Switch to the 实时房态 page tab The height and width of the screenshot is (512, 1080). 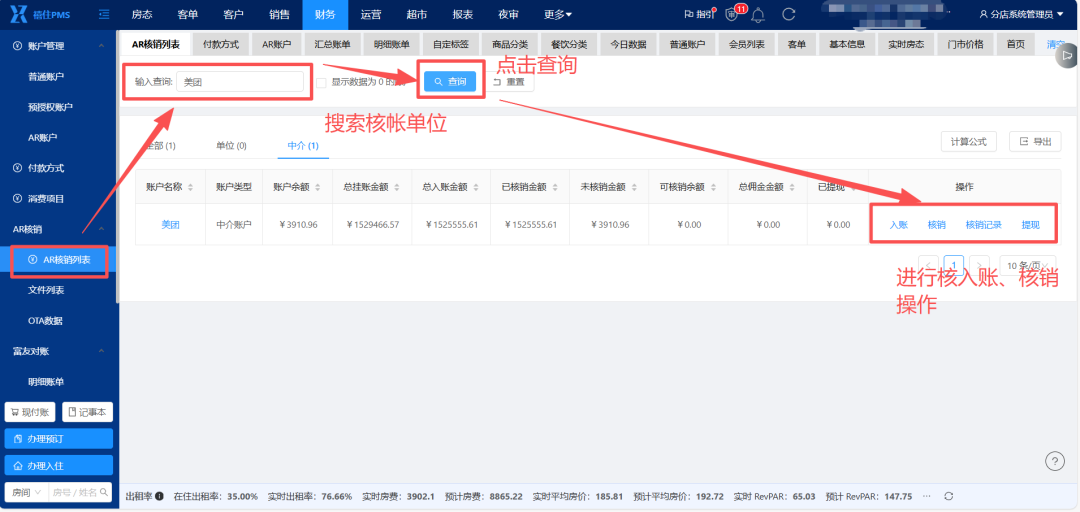click(906, 44)
